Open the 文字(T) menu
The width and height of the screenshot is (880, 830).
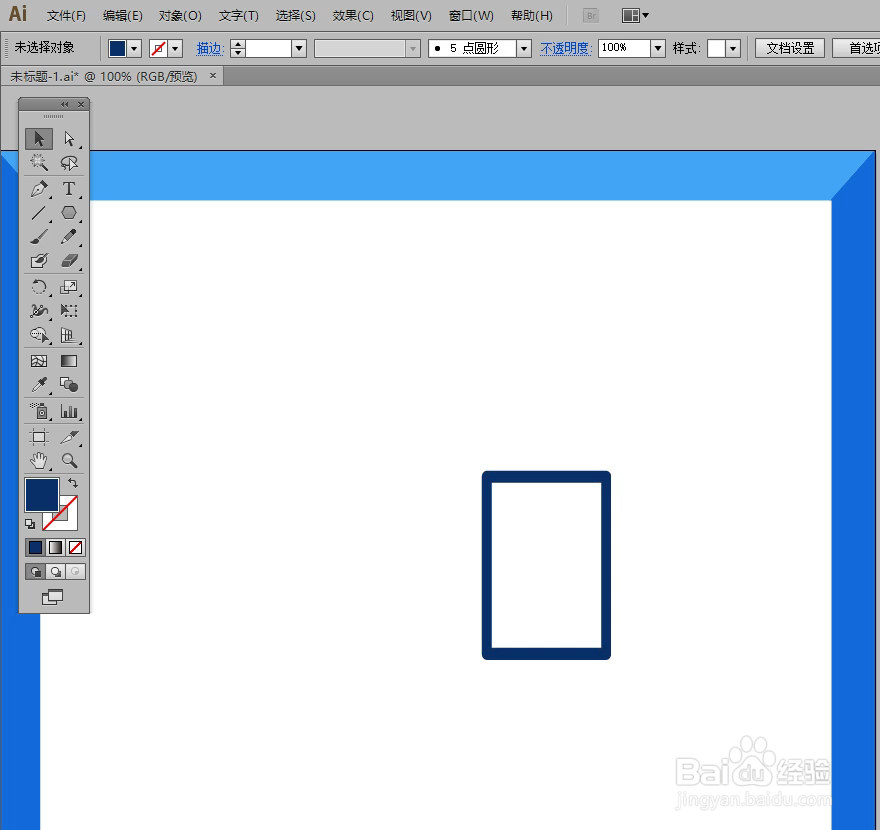coord(239,16)
